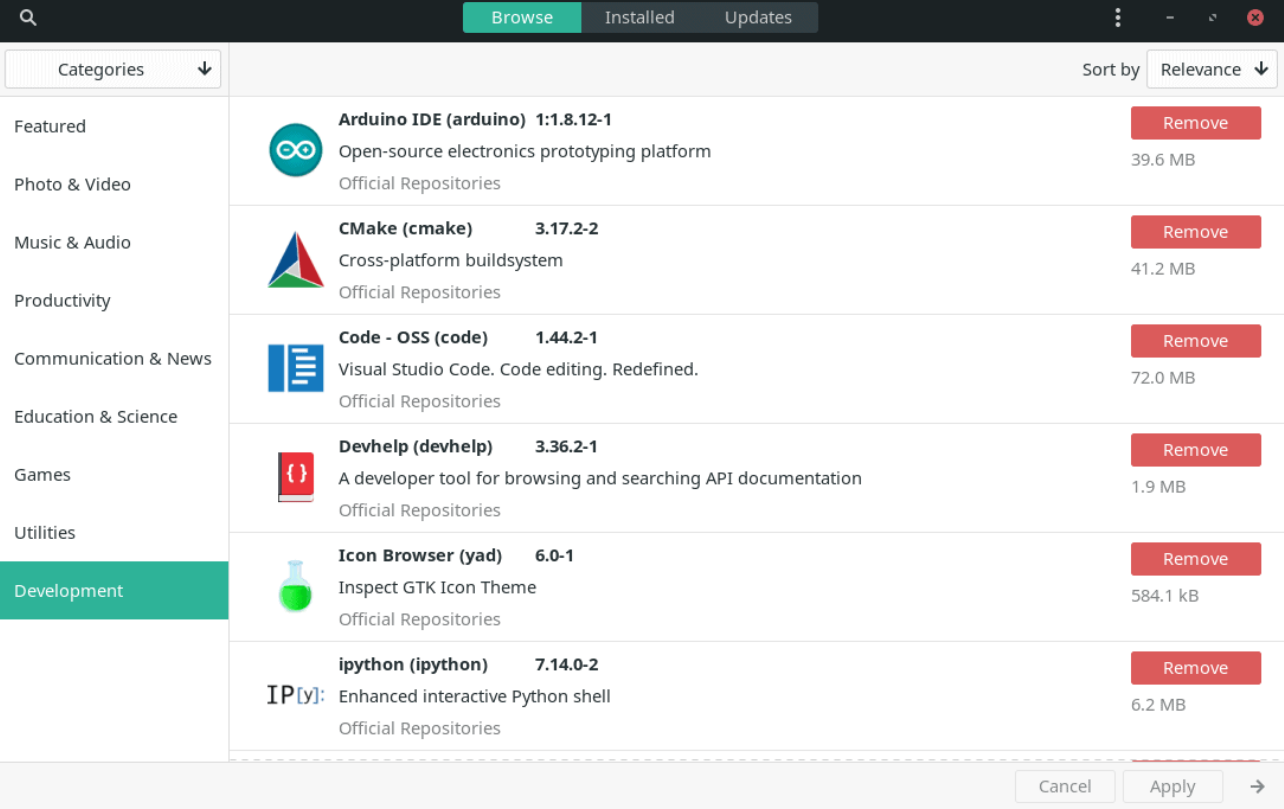Click 'Official Repositories' under ipython

click(x=420, y=728)
